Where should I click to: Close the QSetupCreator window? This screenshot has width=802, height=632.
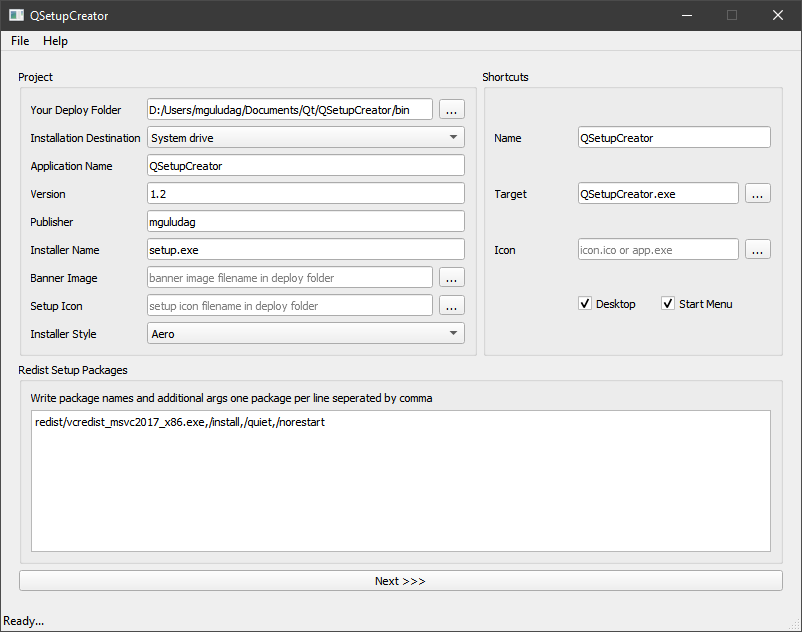click(x=777, y=15)
